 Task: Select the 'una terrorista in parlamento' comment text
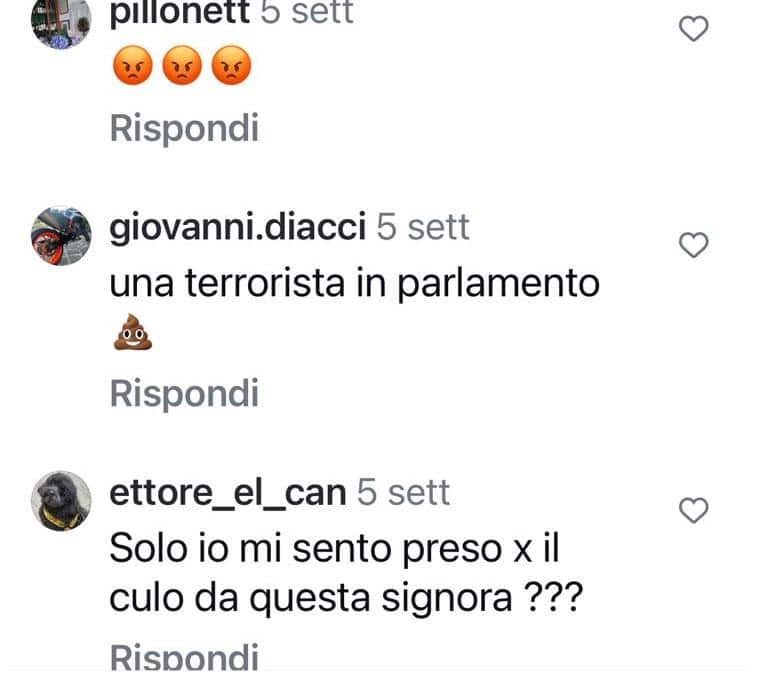click(x=355, y=284)
